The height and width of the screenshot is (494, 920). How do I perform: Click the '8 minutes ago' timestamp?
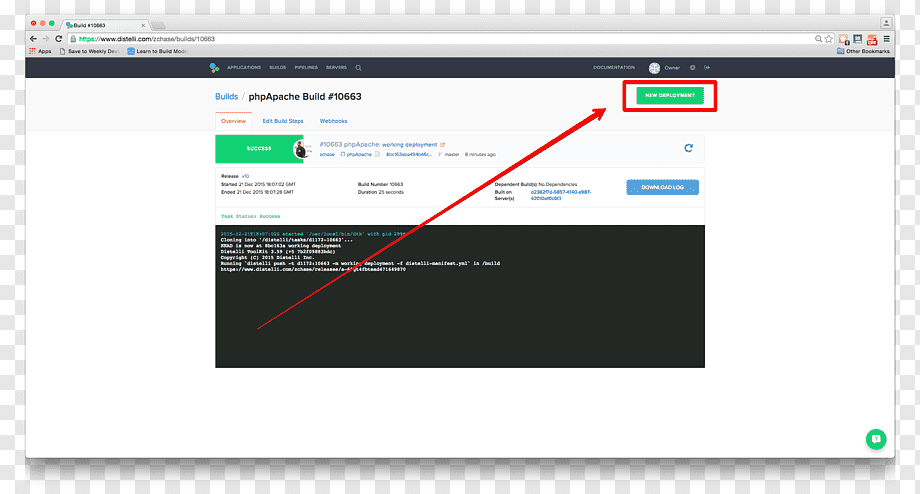point(480,154)
